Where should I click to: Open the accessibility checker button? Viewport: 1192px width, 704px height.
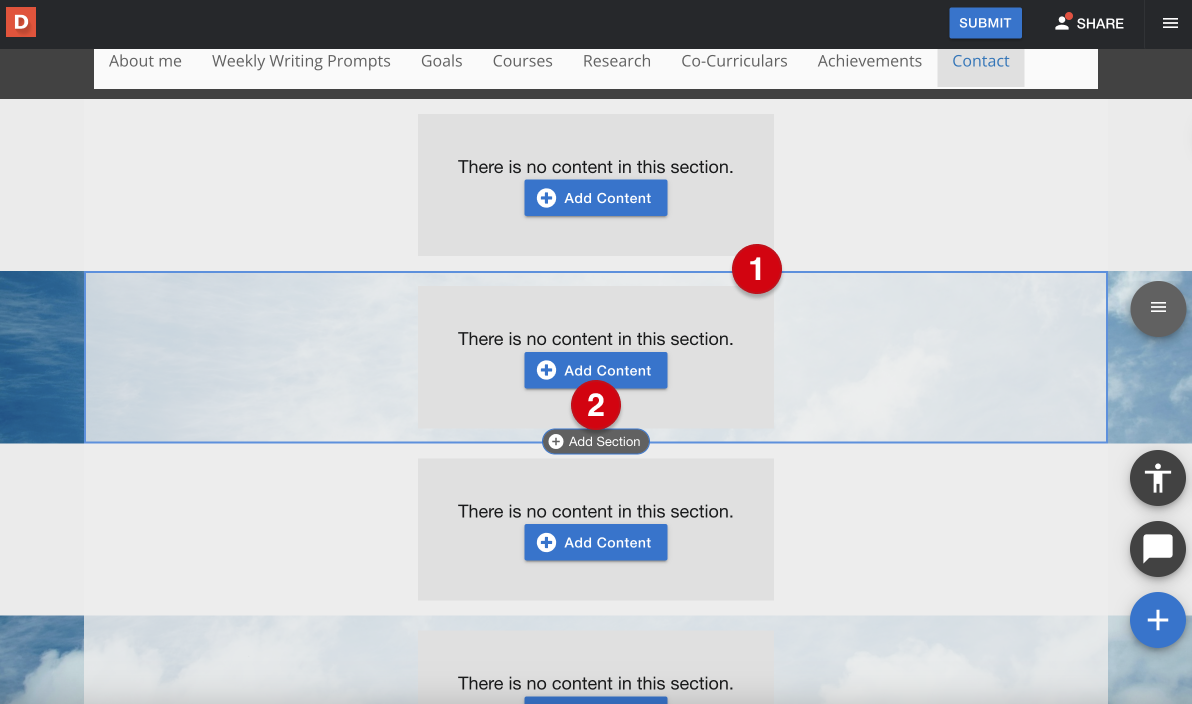[1158, 478]
